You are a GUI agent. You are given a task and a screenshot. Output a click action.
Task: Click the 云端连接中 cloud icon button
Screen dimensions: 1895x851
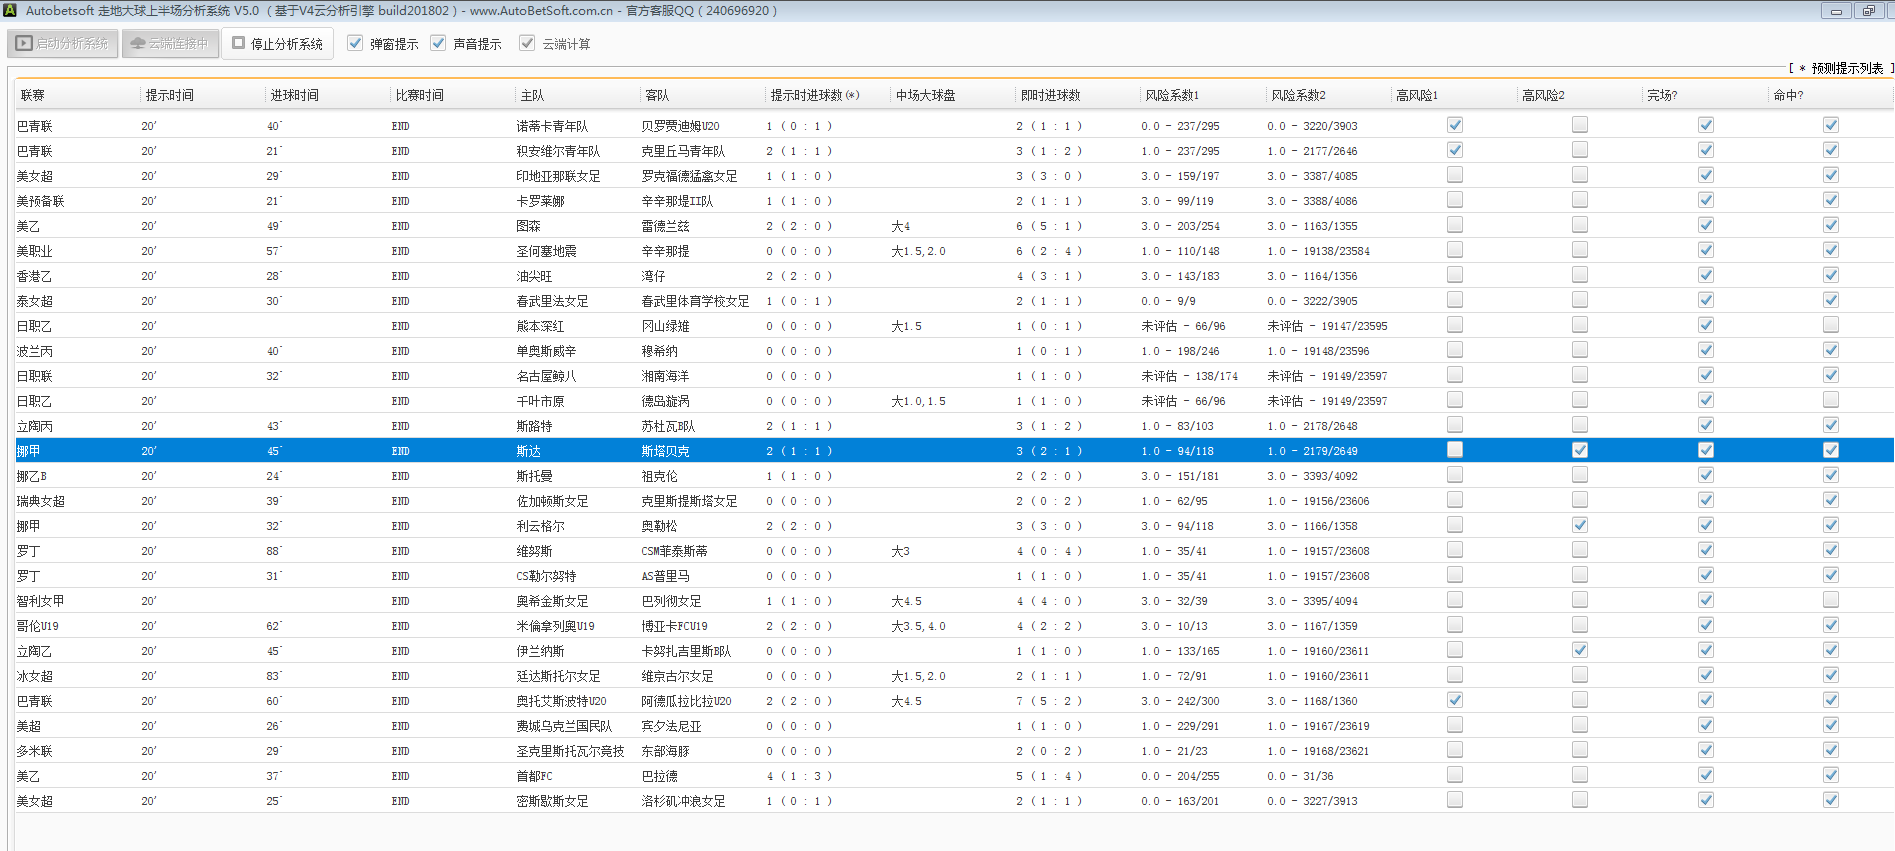(x=170, y=44)
